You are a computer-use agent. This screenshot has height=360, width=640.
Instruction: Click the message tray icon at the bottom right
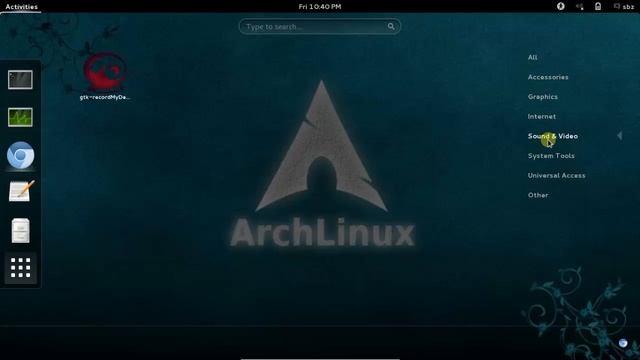(x=623, y=343)
